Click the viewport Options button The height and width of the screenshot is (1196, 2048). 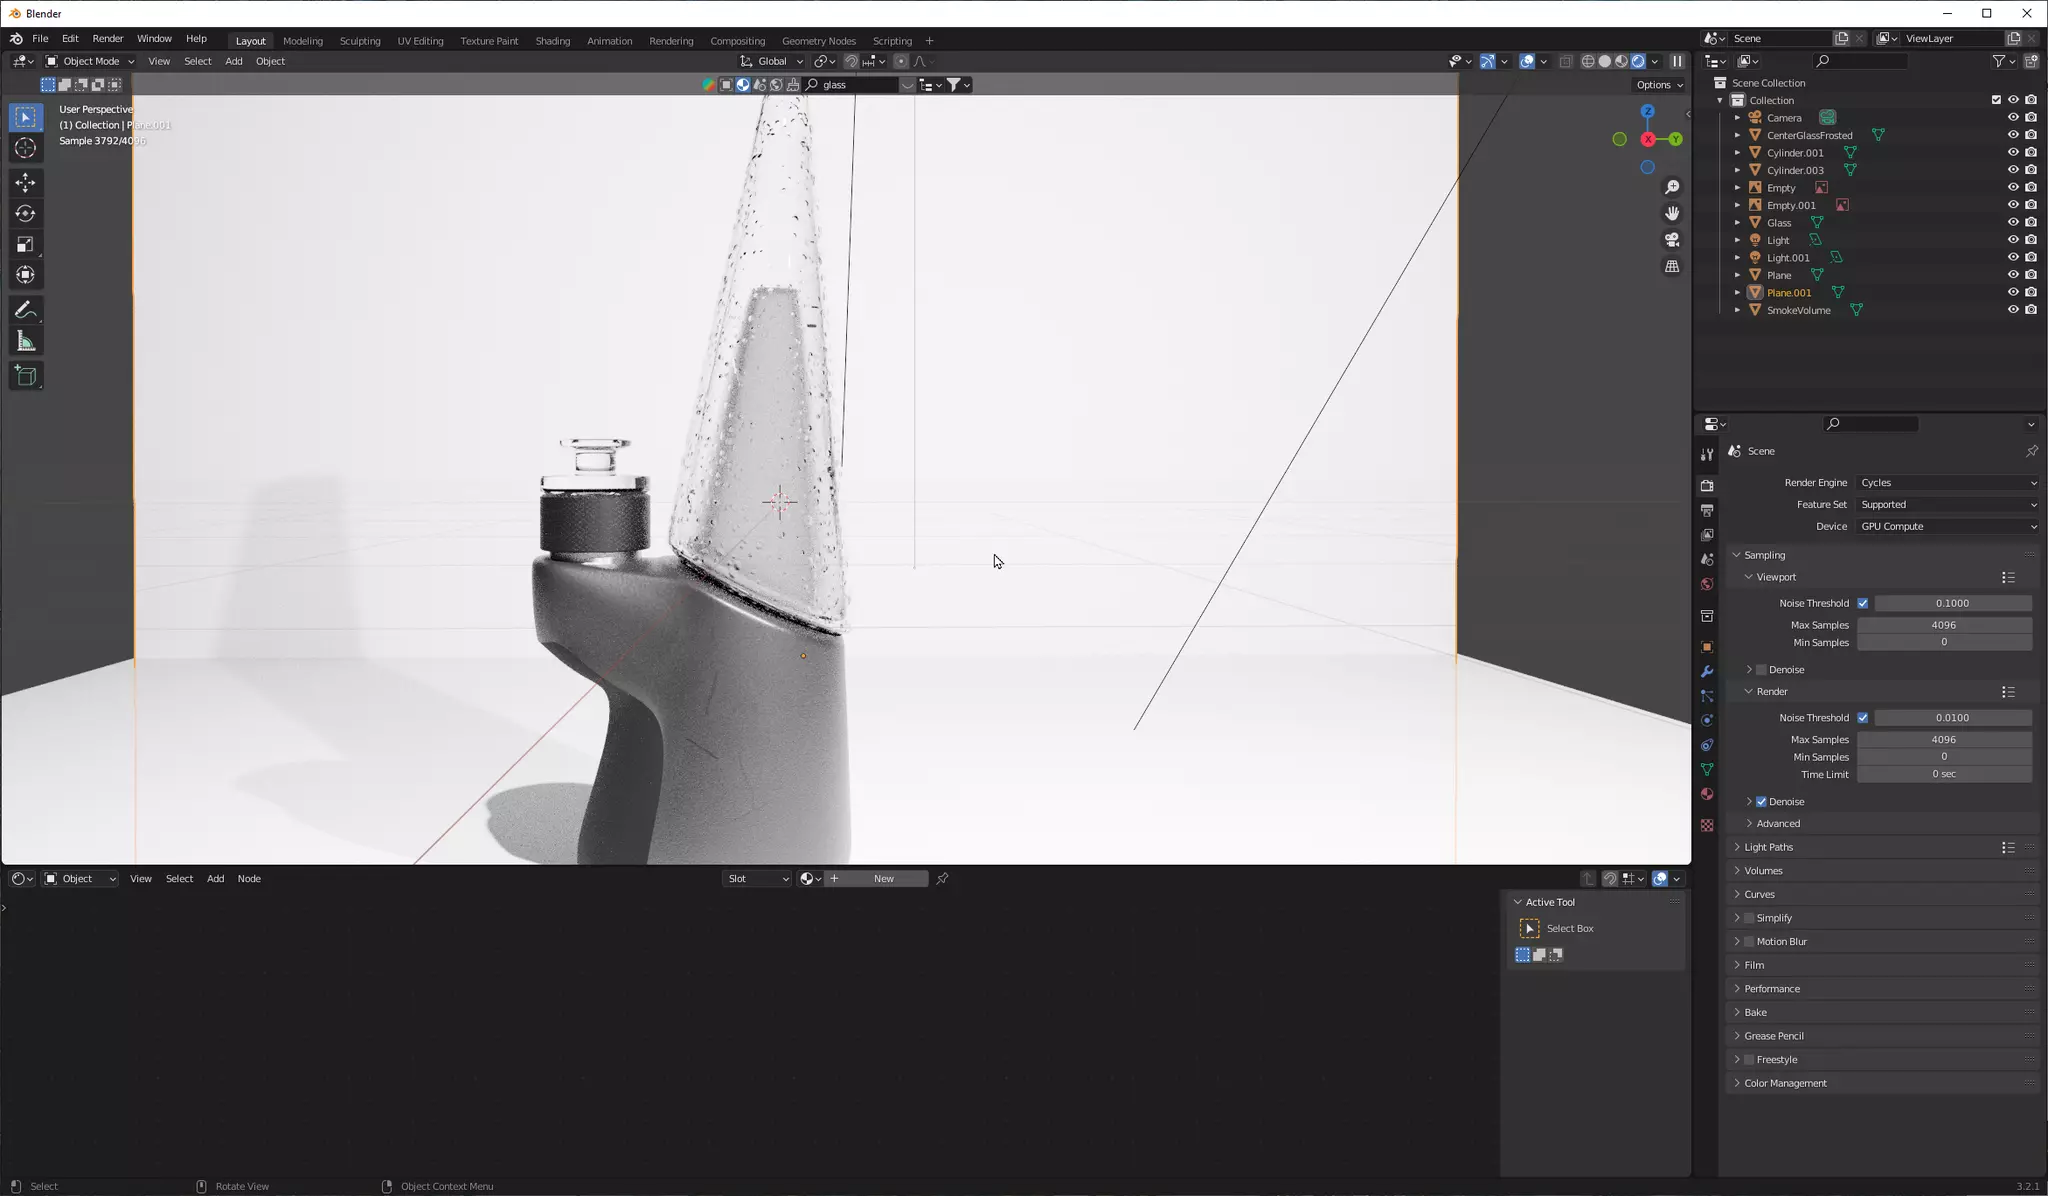click(1659, 85)
